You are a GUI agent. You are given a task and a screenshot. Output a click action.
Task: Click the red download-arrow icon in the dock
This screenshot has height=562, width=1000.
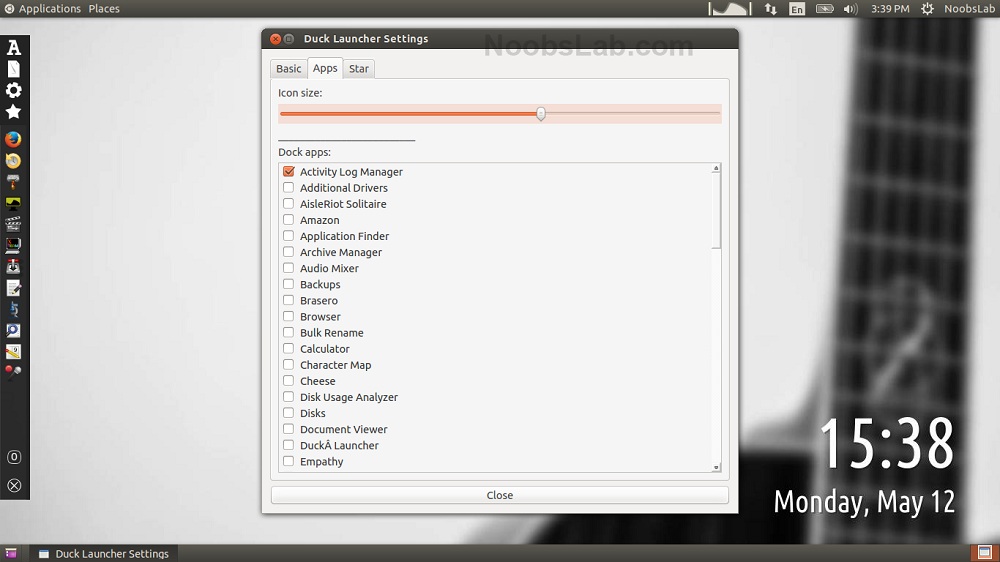pyautogui.click(x=13, y=267)
